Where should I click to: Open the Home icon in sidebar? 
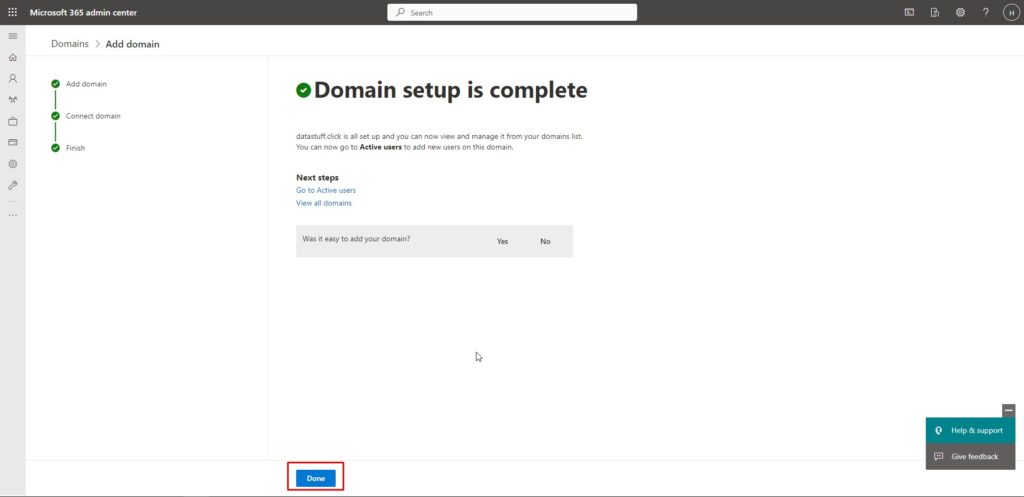[x=12, y=57]
